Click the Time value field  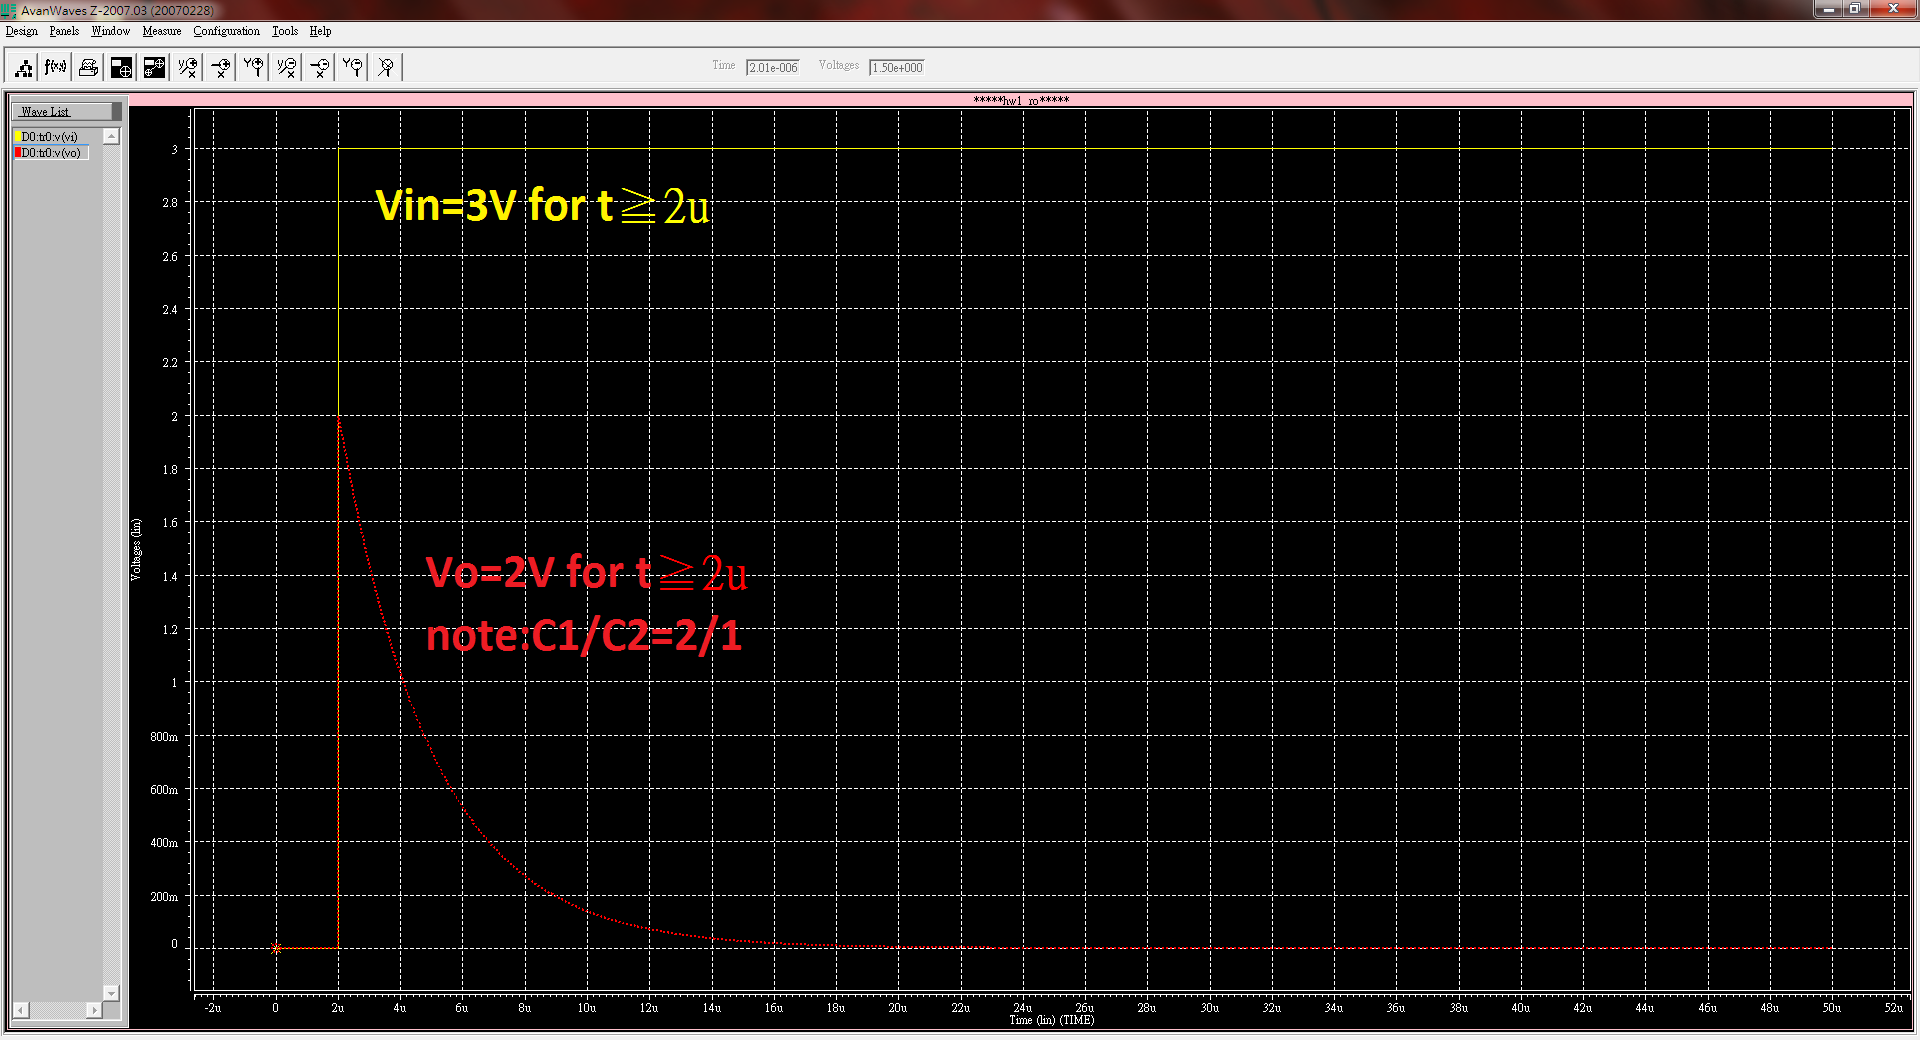coord(773,68)
